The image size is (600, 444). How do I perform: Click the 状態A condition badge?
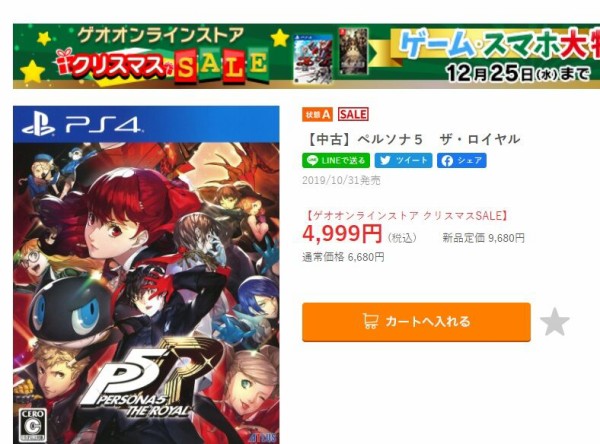click(x=317, y=114)
